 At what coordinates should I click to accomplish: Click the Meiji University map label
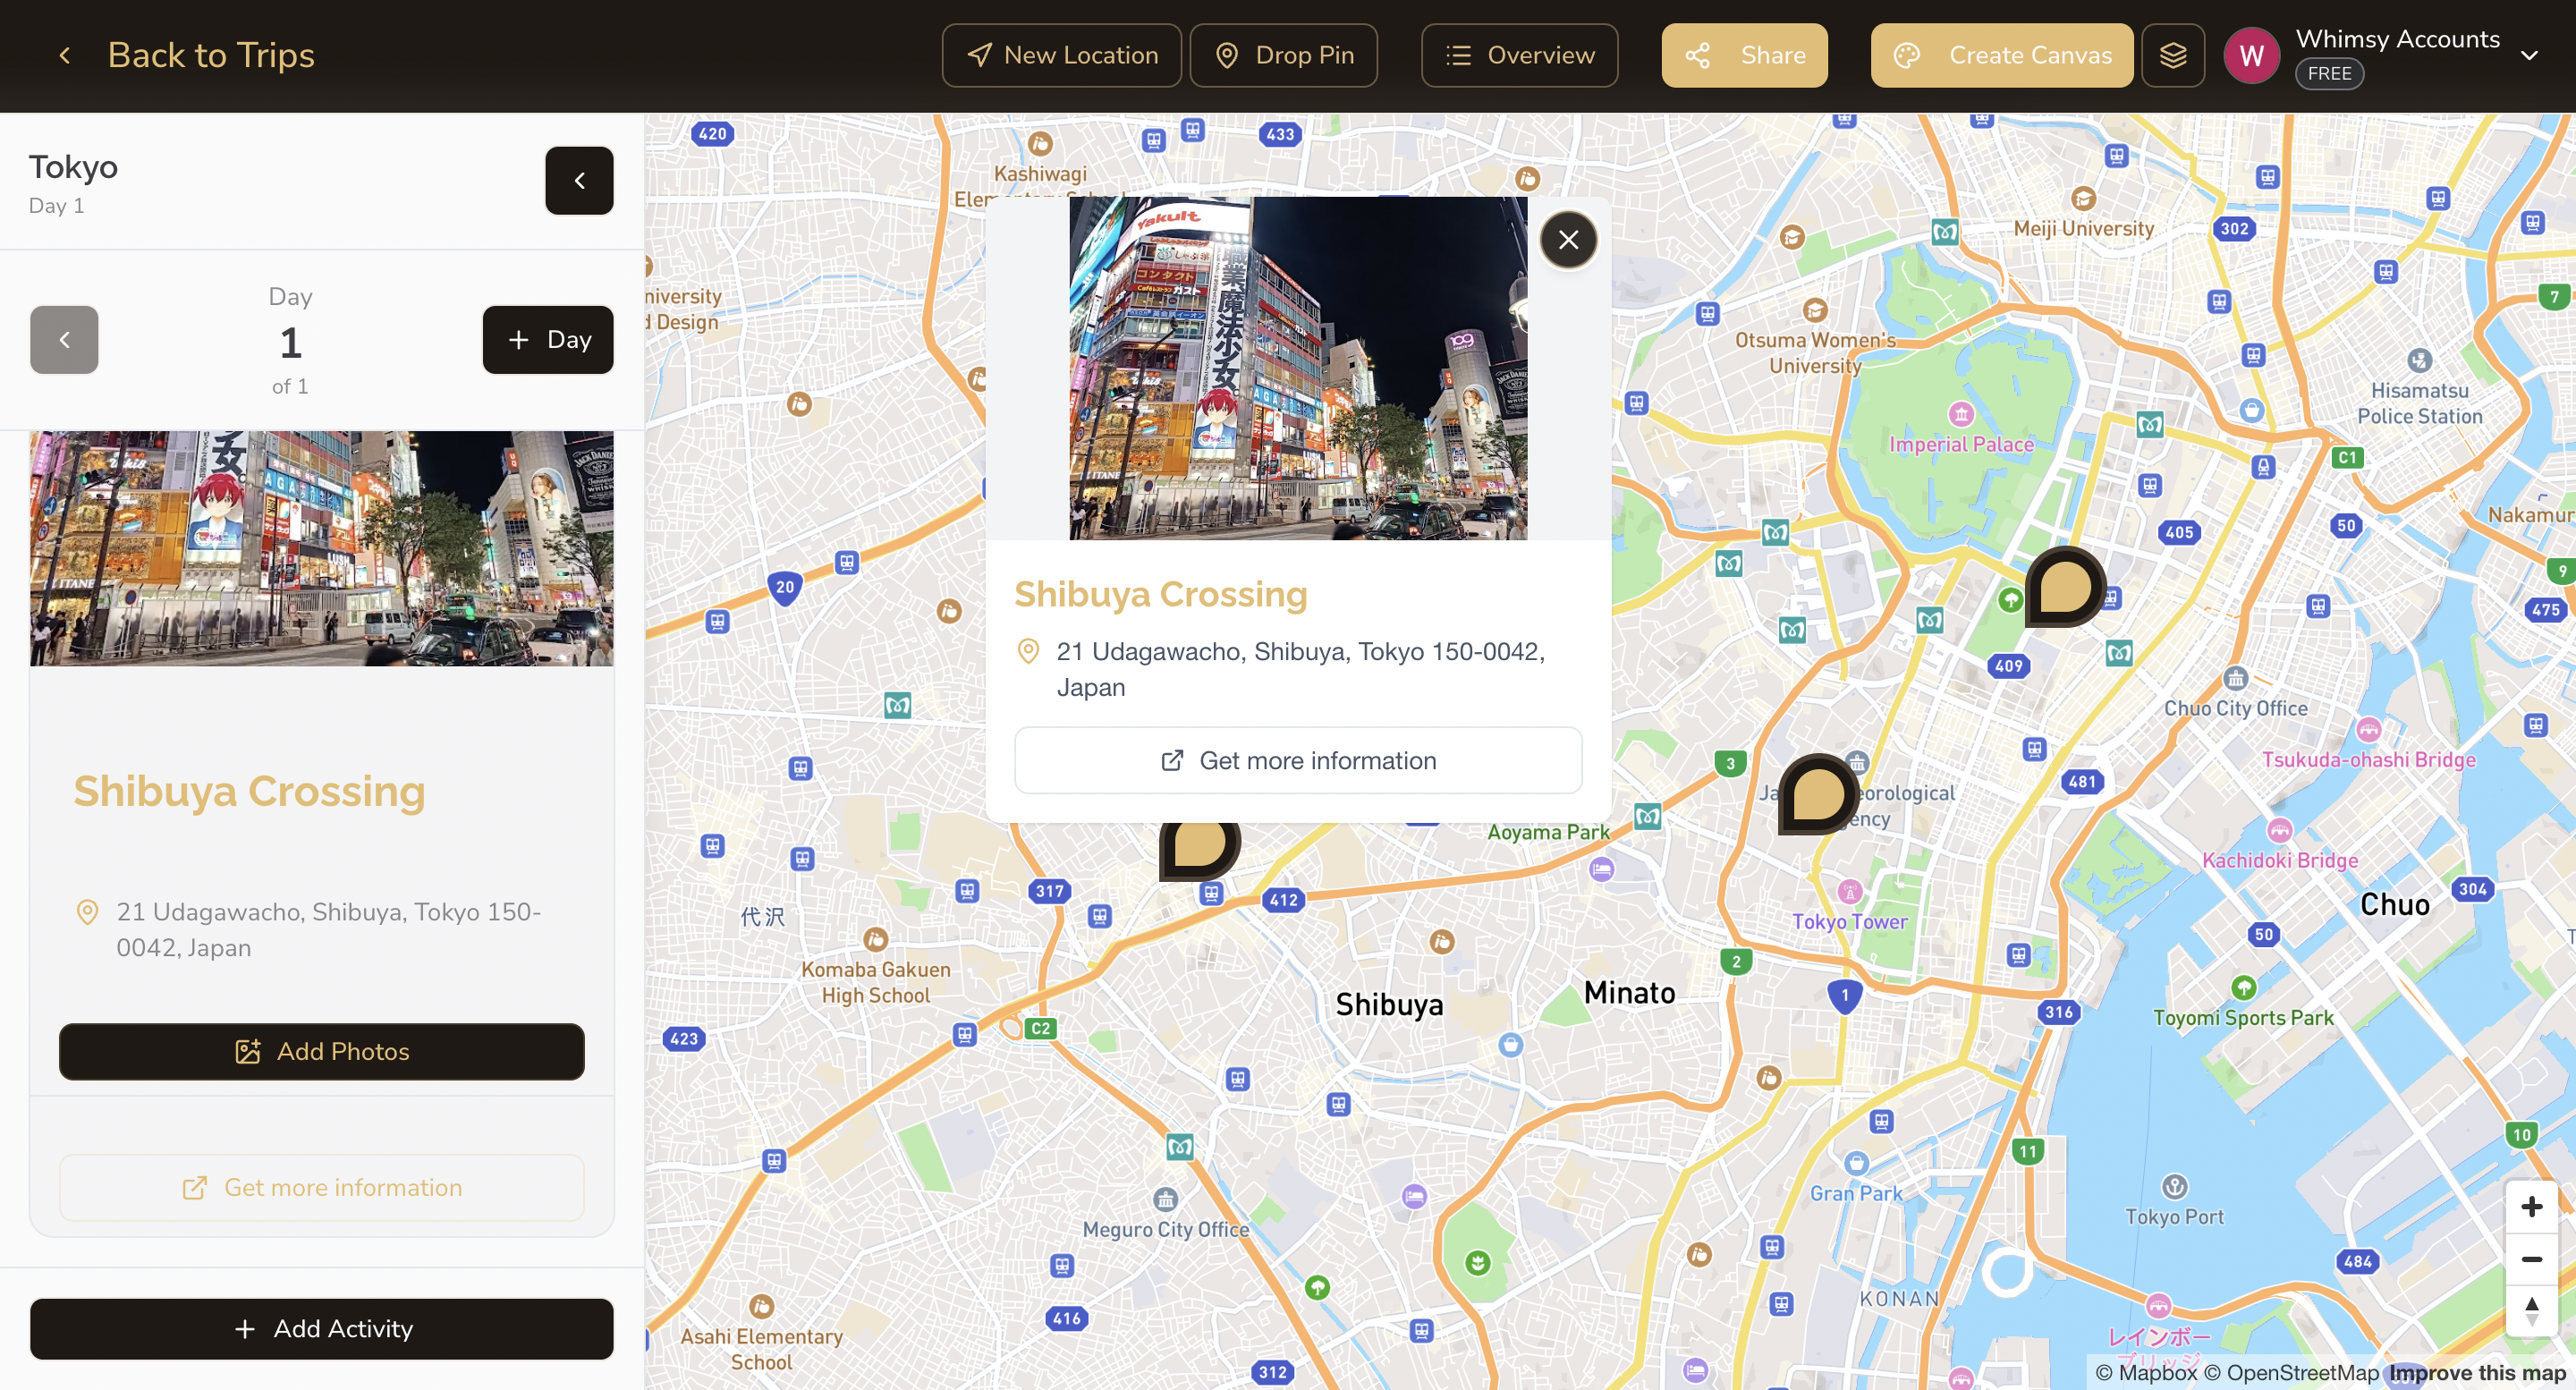(2083, 228)
